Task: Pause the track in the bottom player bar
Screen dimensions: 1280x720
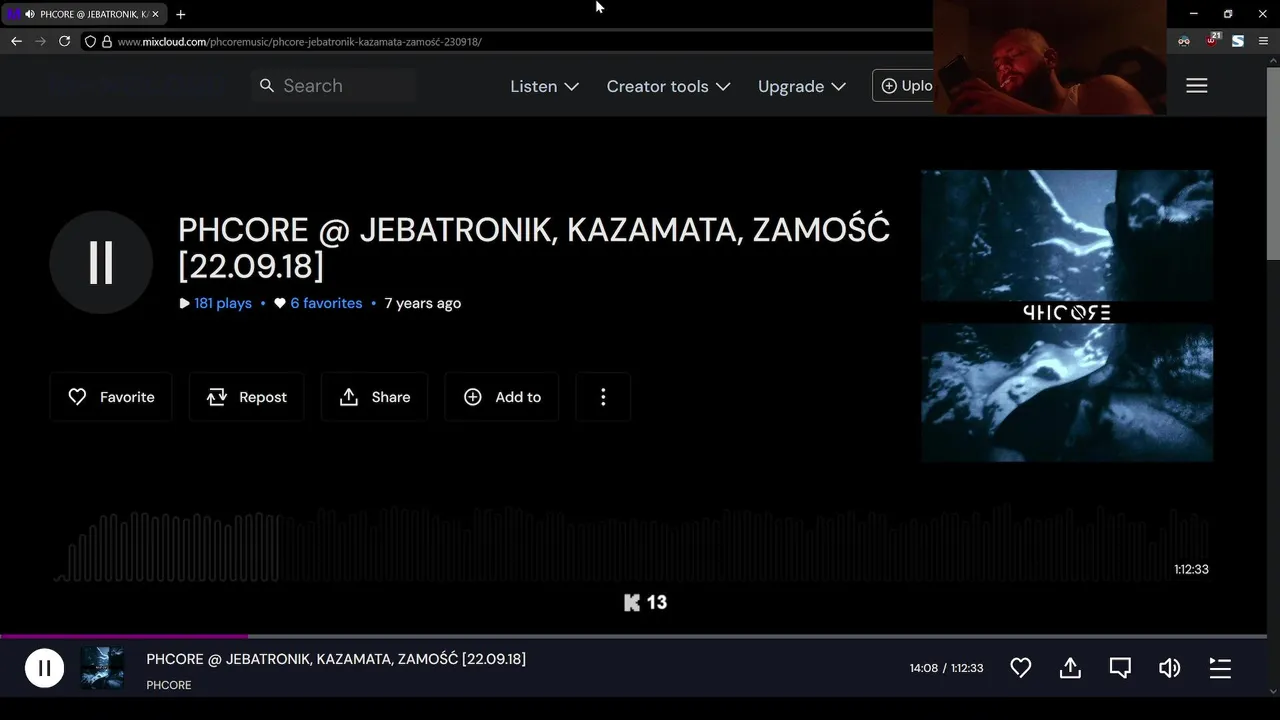Action: tap(44, 668)
